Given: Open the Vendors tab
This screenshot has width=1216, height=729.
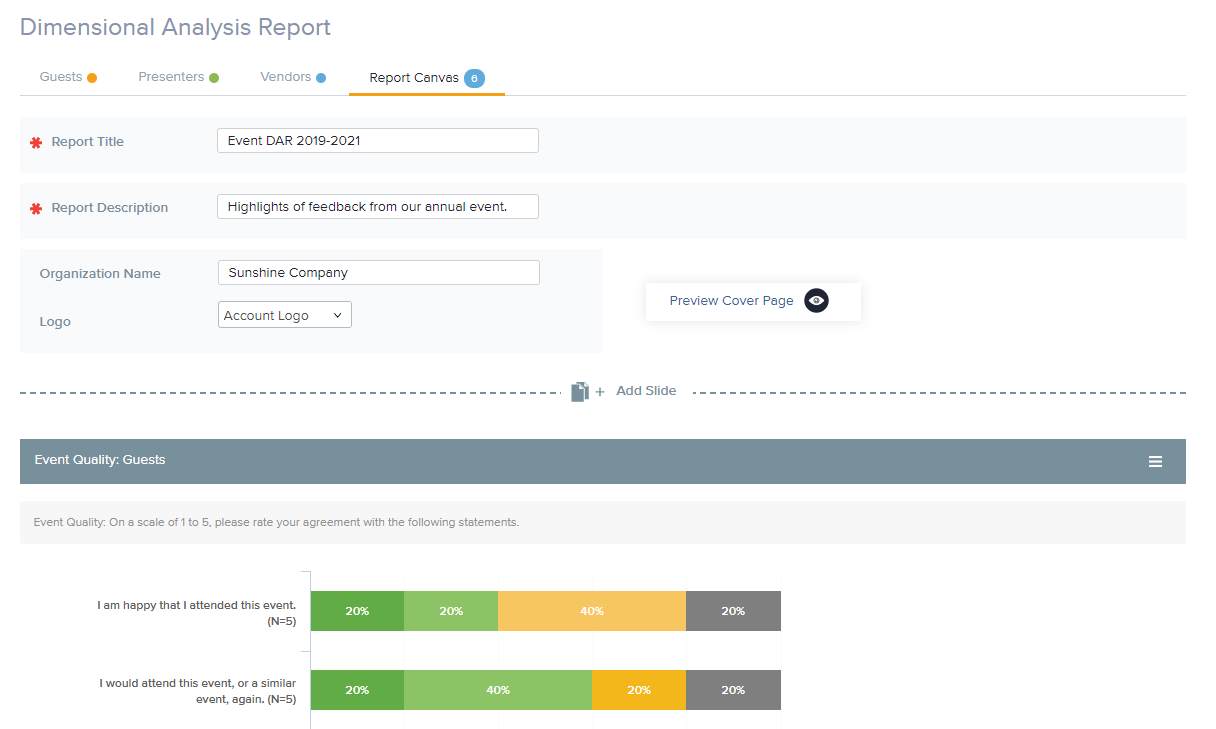Looking at the screenshot, I should (285, 77).
